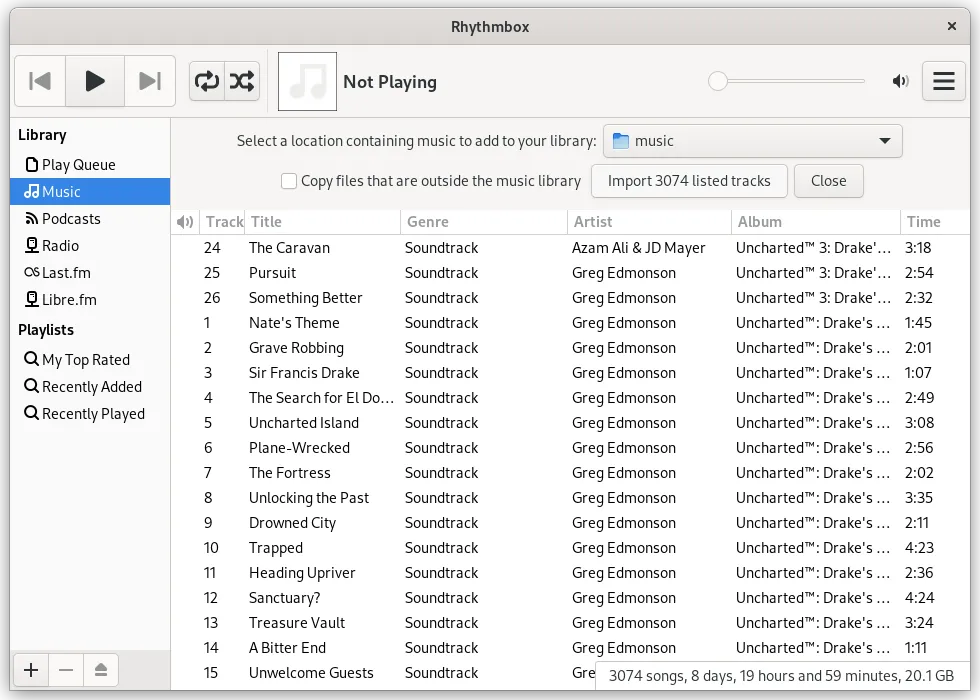Import the 3074 listed tracks
The width and height of the screenshot is (980, 700).
[689, 181]
